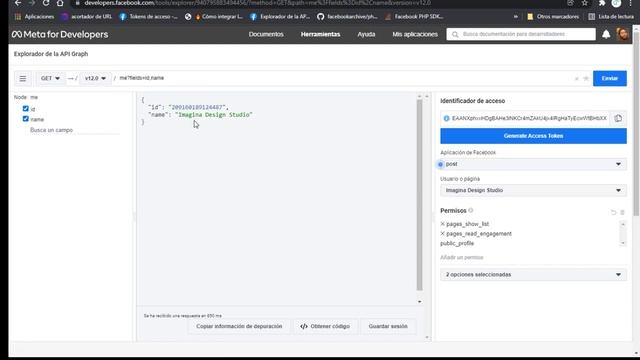Open the Lista de lectura panel
This screenshot has height=360, width=640.
(x=611, y=17)
